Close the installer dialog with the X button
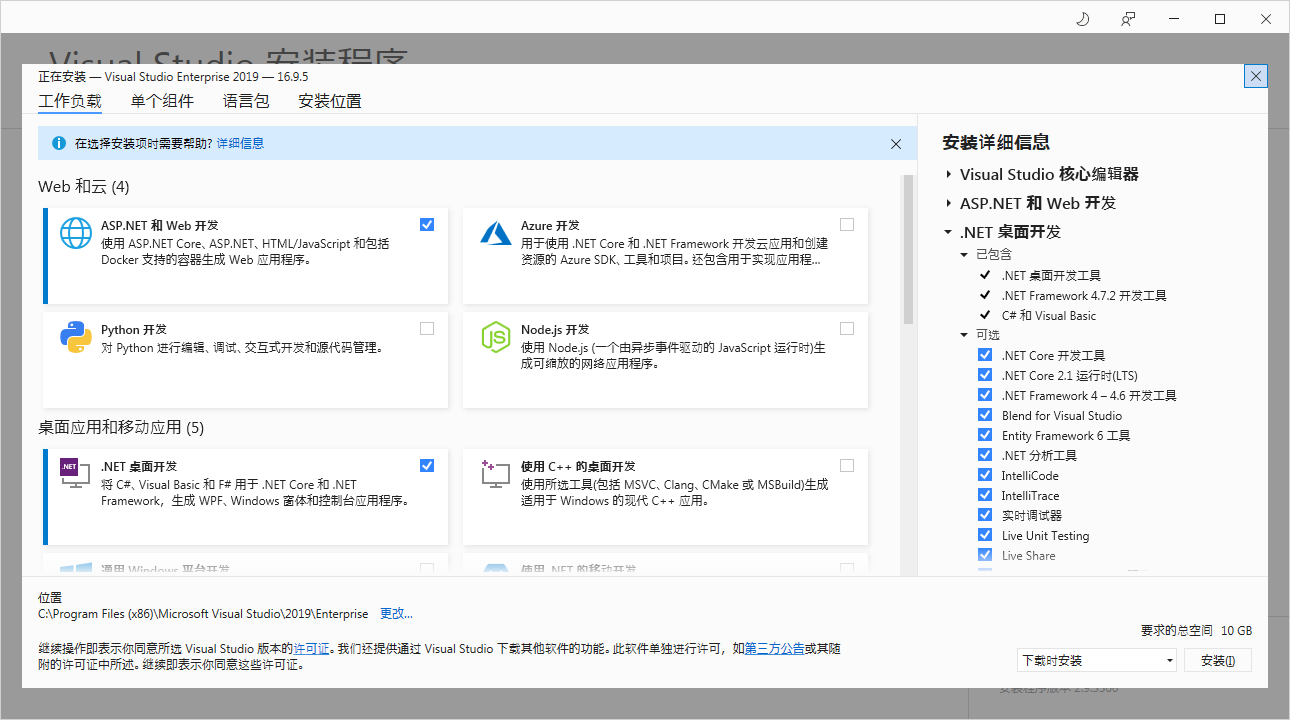The width and height of the screenshot is (1290, 720). pos(1256,76)
